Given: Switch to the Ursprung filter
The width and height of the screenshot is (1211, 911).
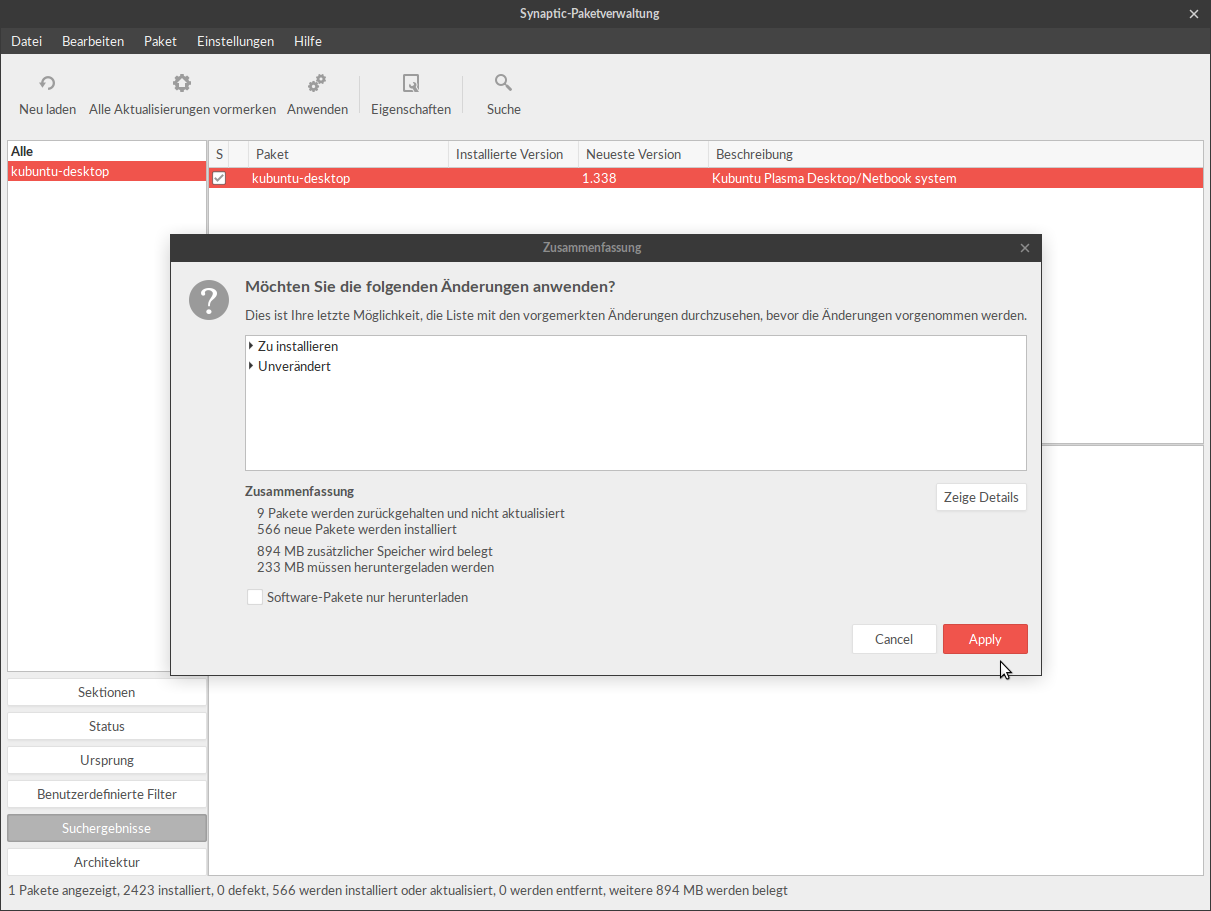Looking at the screenshot, I should 107,760.
